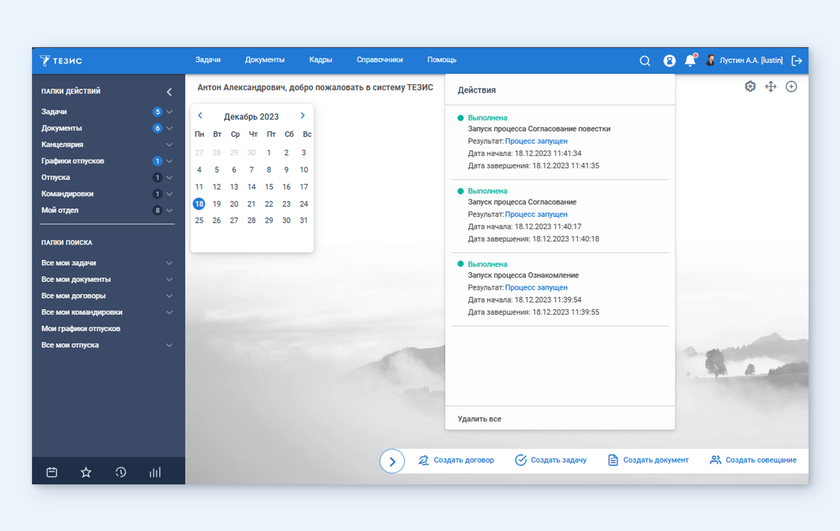Open calendar icon in bottom sidebar
Viewport: 840px width, 531px height.
click(x=52, y=472)
